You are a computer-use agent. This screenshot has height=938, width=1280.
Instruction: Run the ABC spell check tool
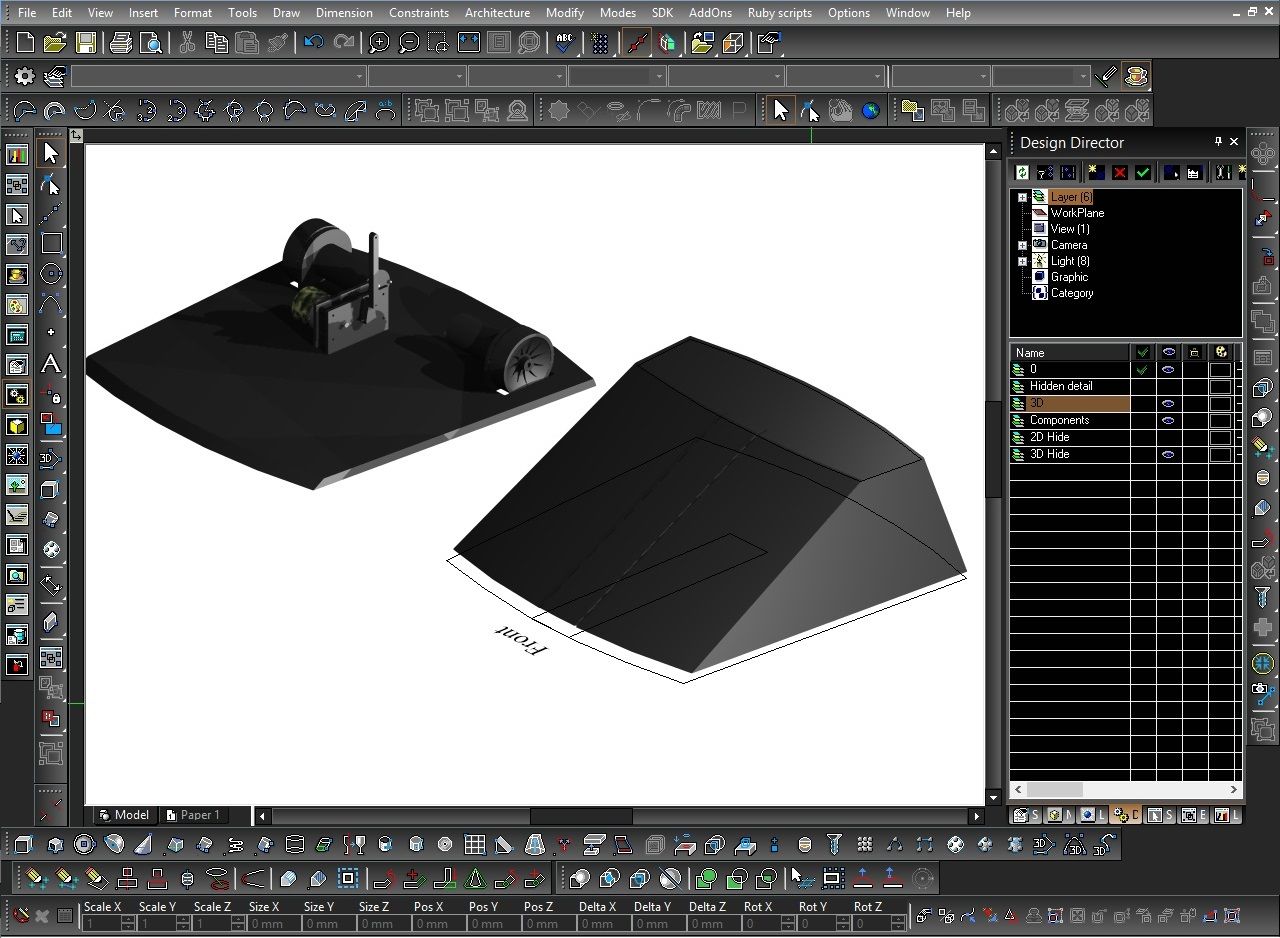pos(564,42)
